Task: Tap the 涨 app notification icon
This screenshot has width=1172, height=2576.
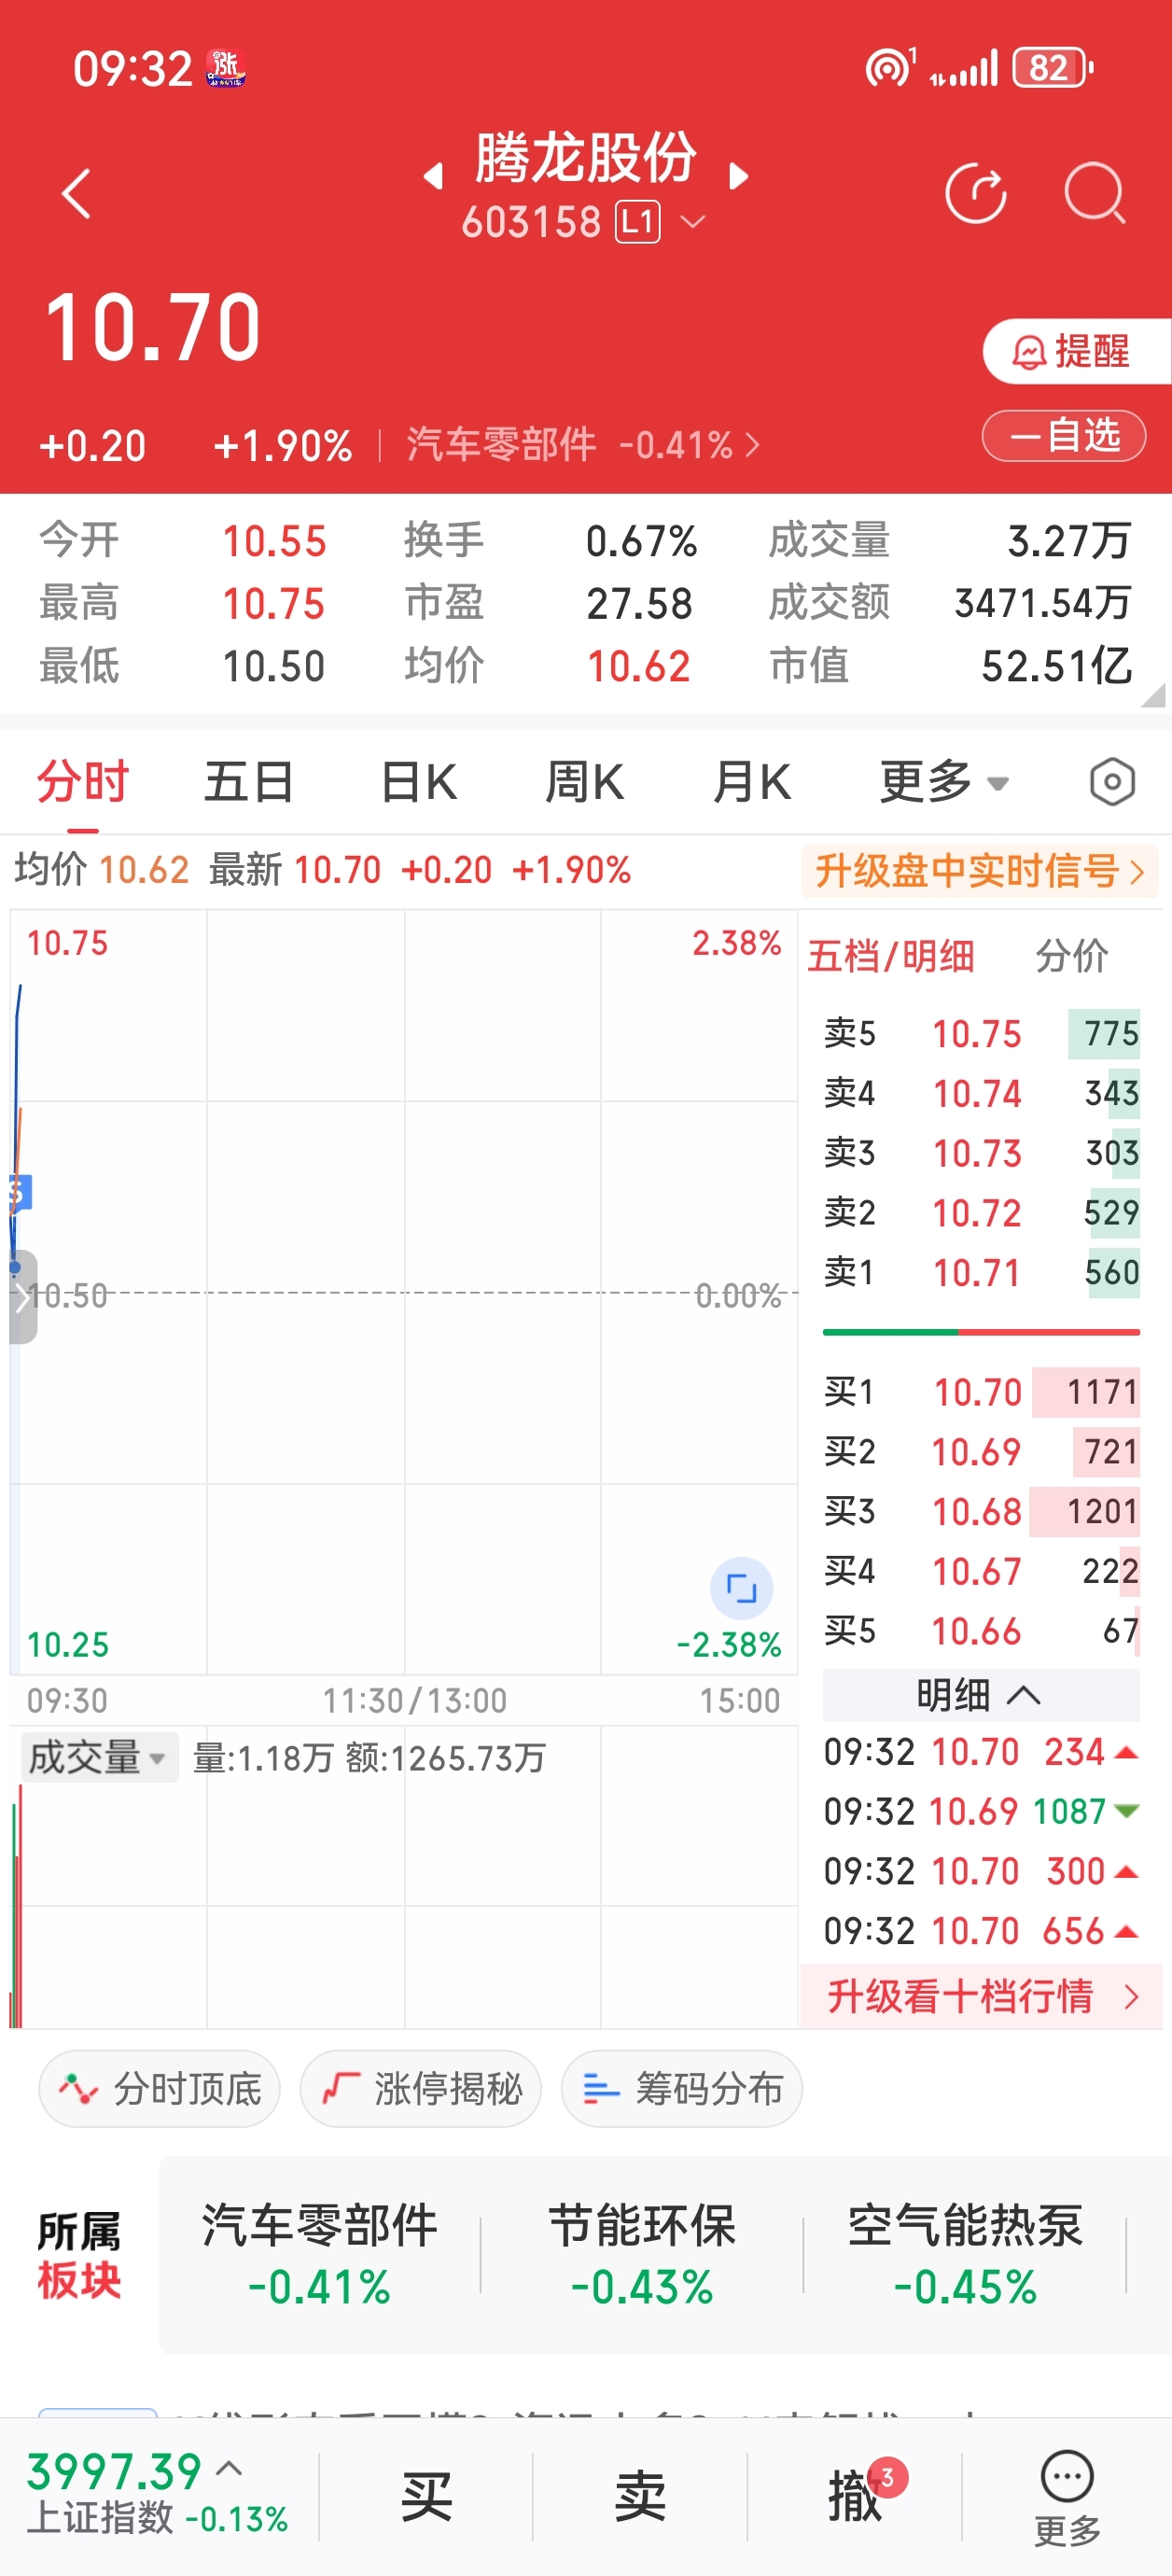Action: pyautogui.click(x=226, y=68)
